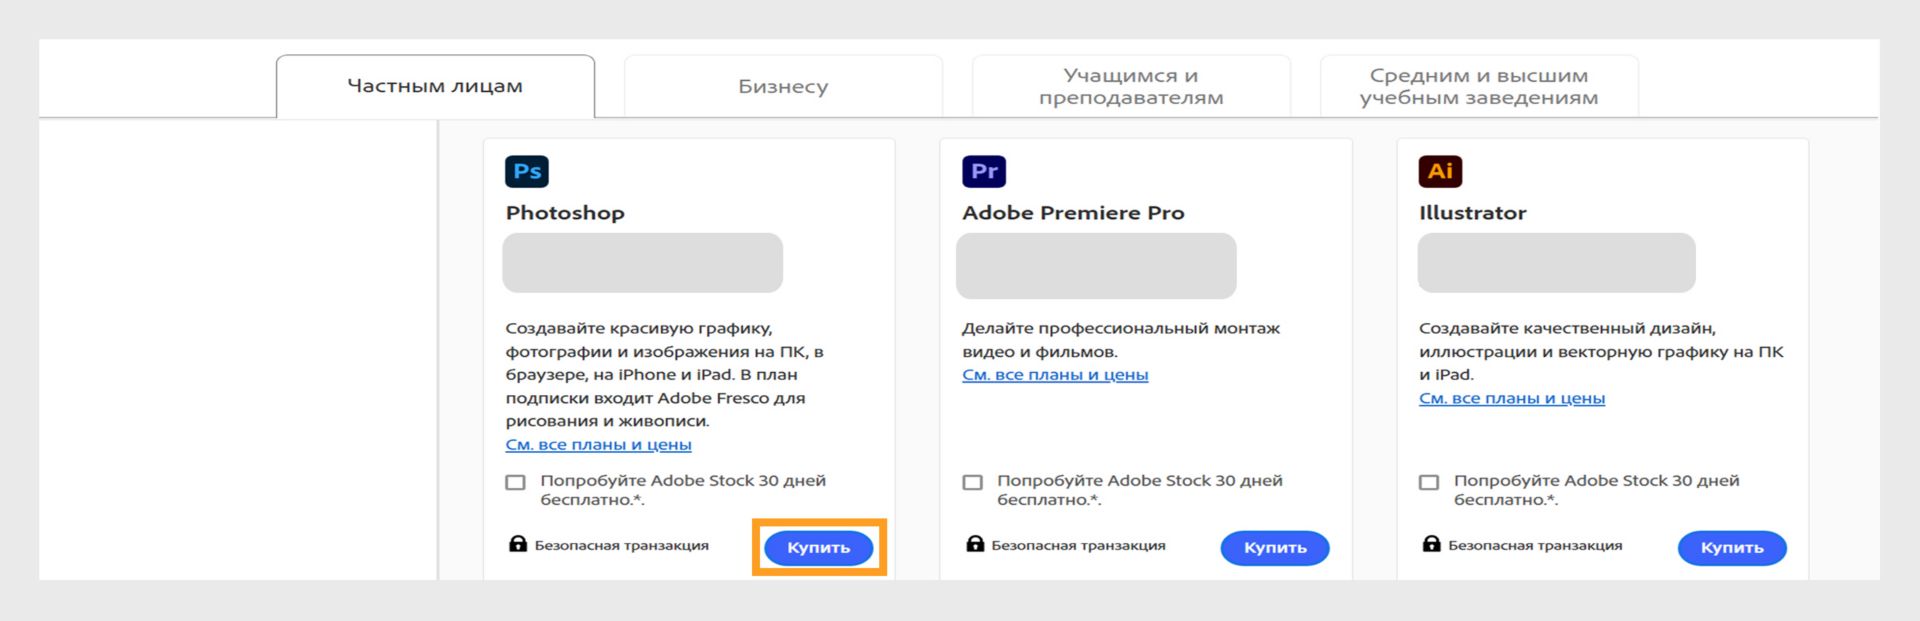
Task: Select the Учащимся и преподавателям tab
Action: 1131,87
